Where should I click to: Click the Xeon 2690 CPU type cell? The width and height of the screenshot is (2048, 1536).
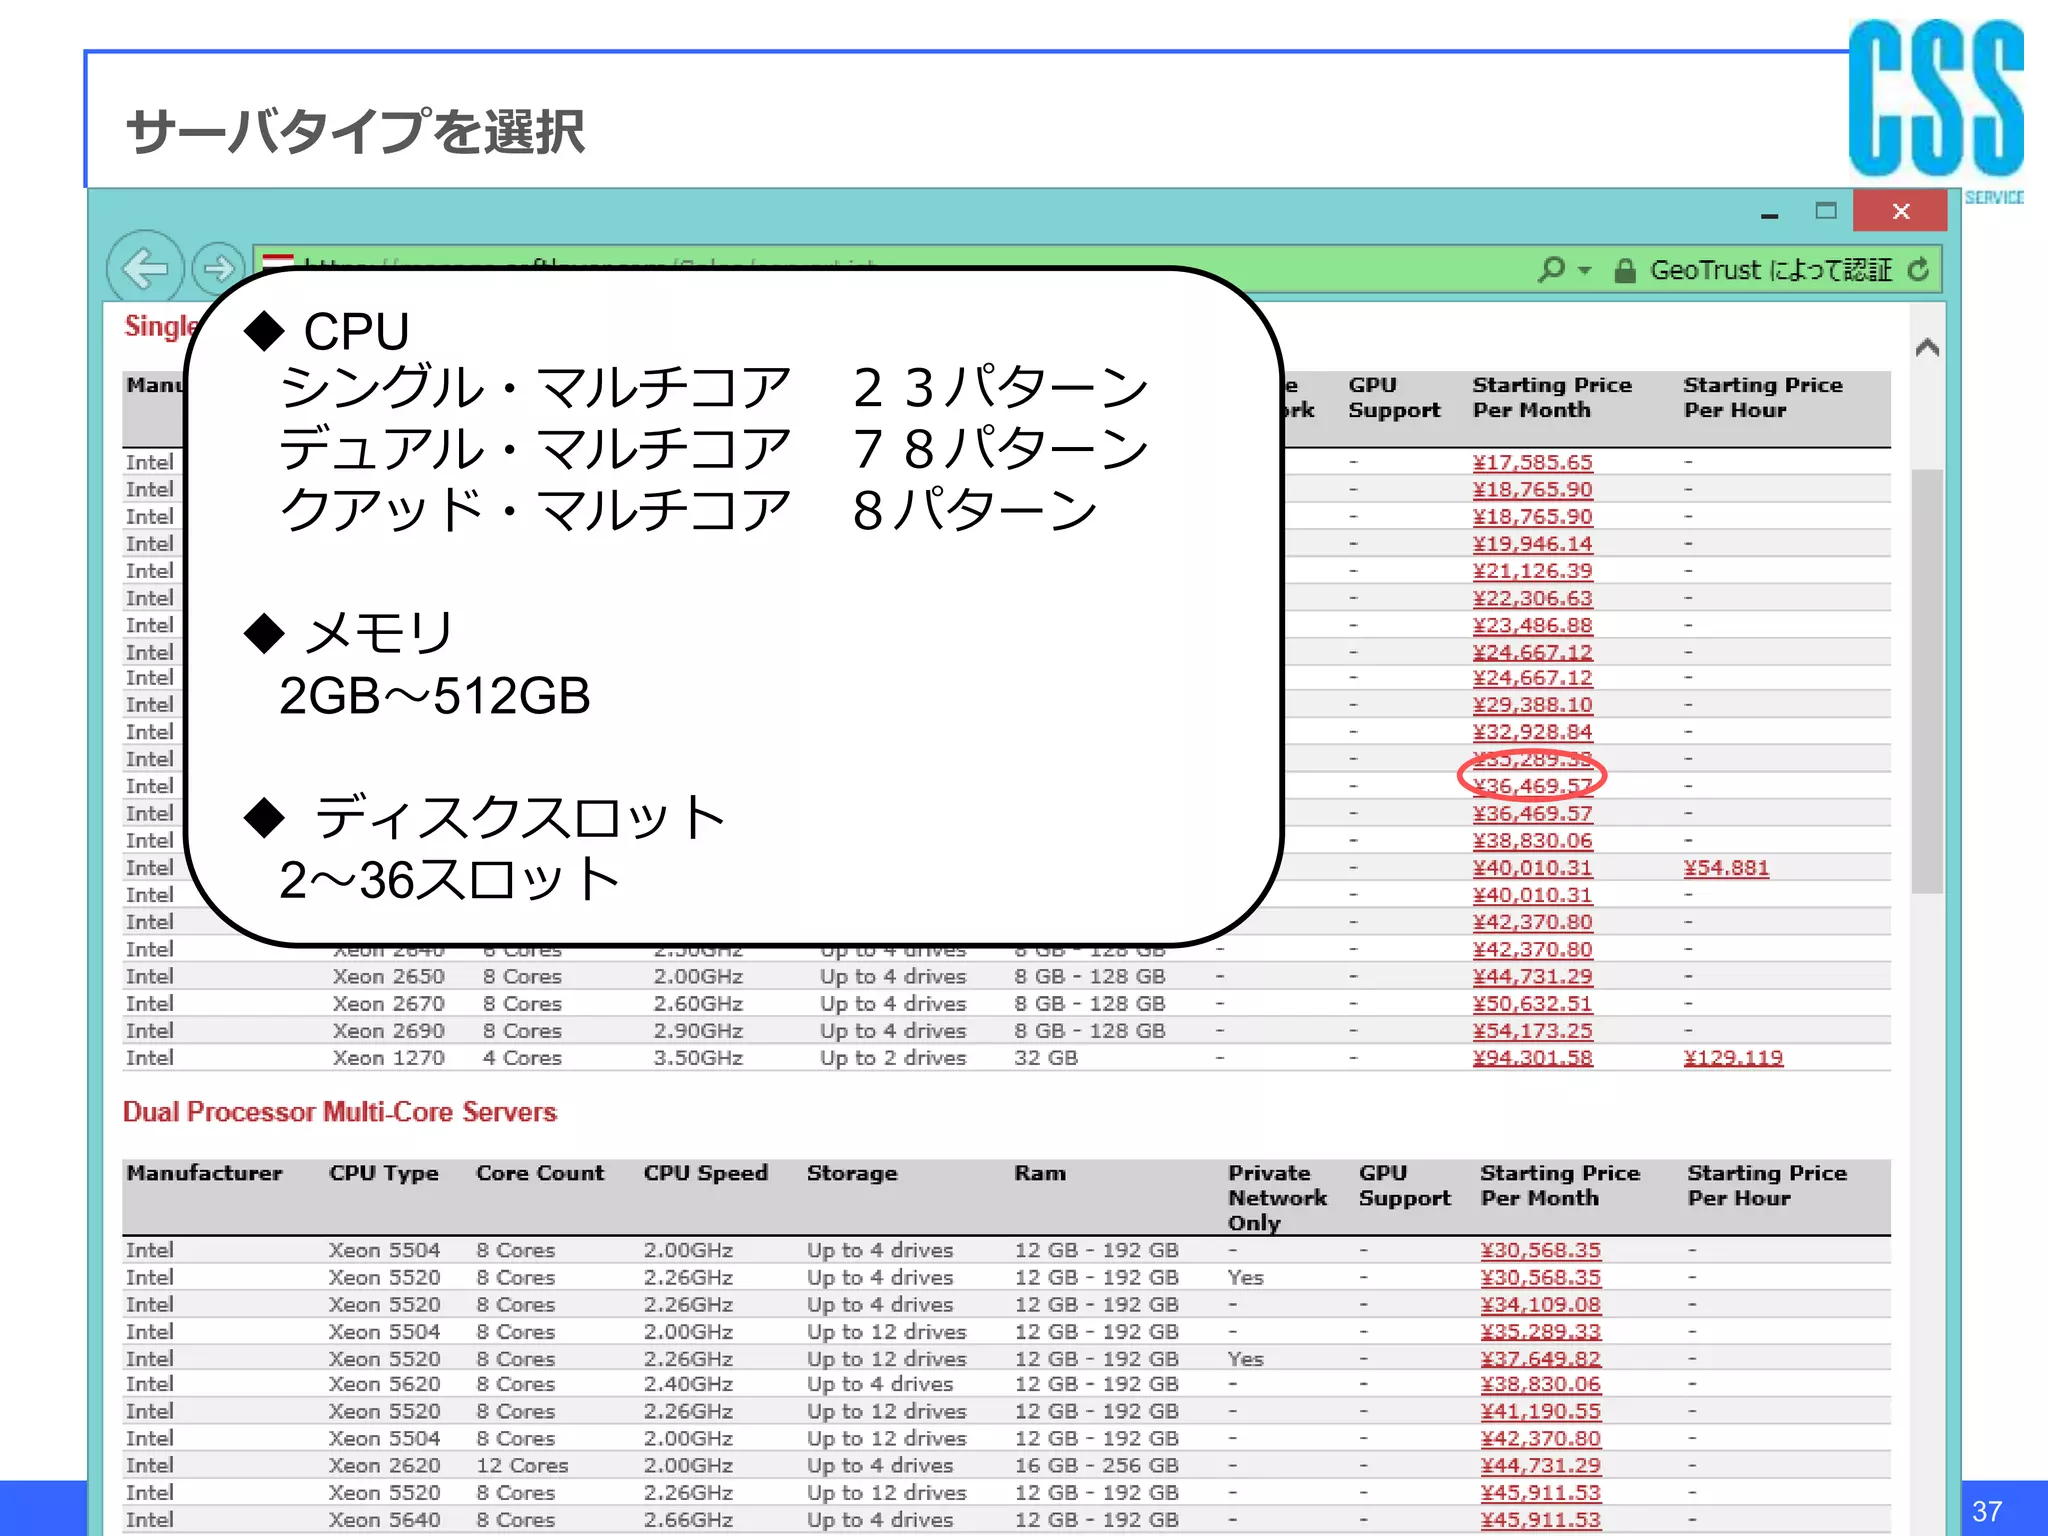pyautogui.click(x=388, y=1030)
